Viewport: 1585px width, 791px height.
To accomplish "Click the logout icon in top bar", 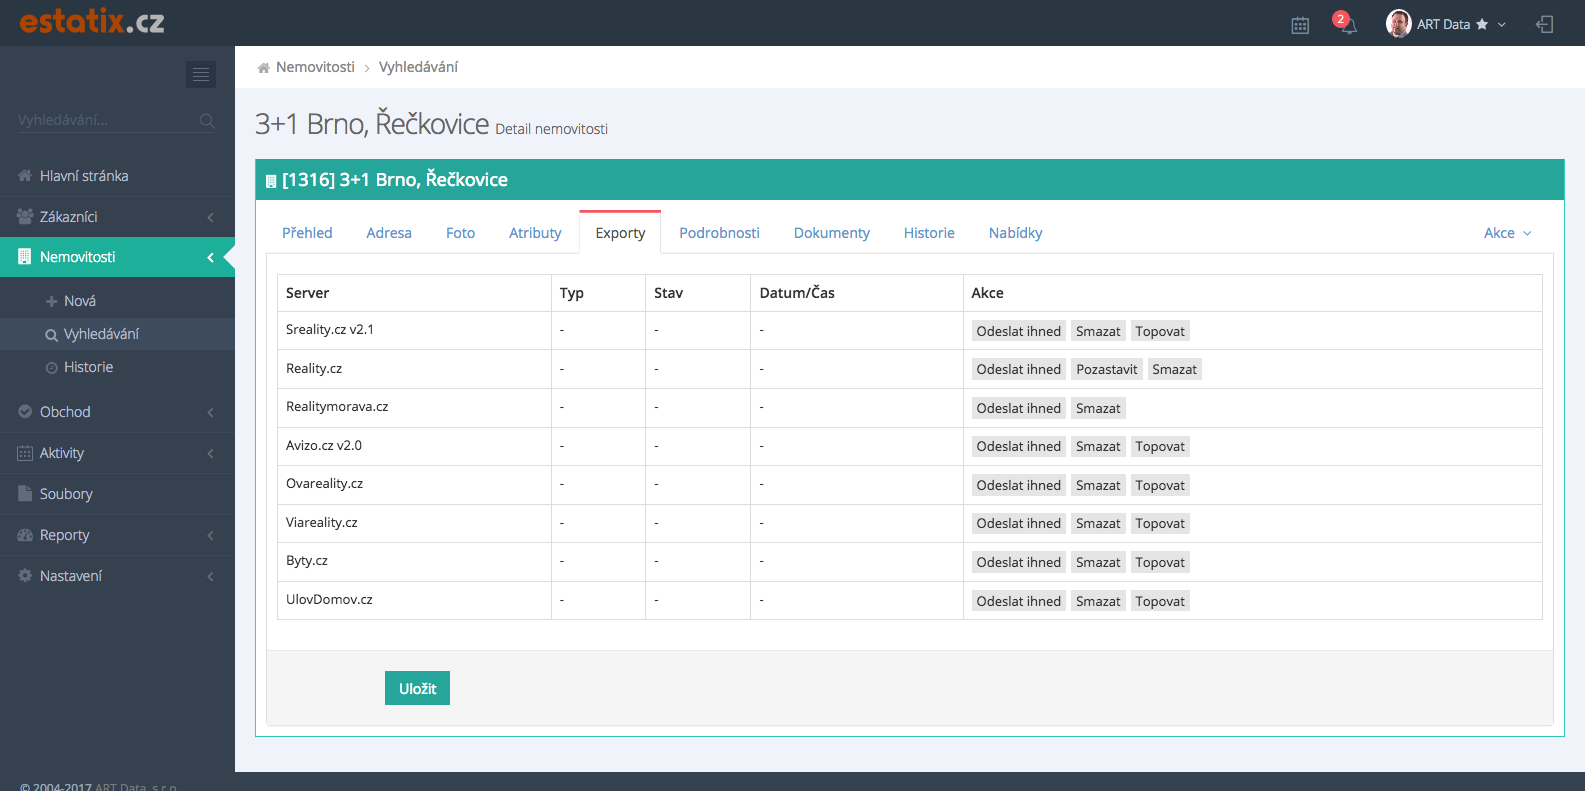I will 1545,24.
